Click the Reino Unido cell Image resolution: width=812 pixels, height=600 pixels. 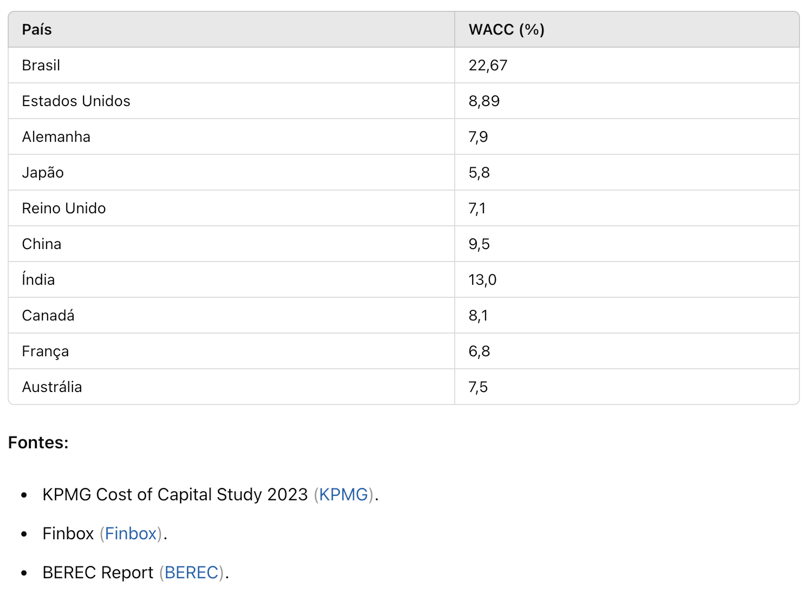(64, 208)
